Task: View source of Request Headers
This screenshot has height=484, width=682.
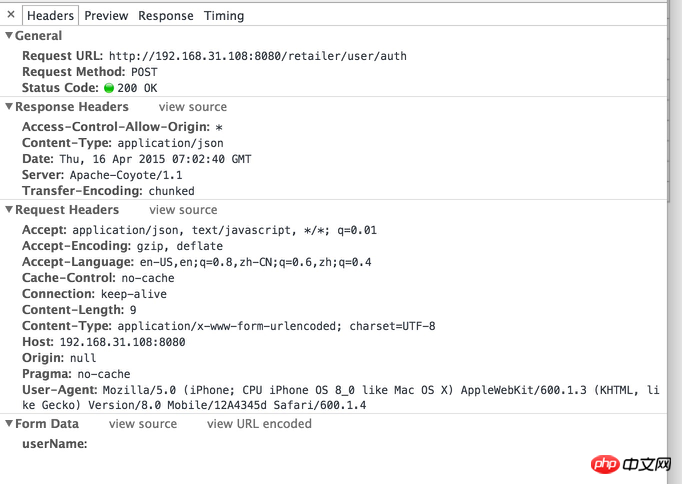Action: point(183,210)
